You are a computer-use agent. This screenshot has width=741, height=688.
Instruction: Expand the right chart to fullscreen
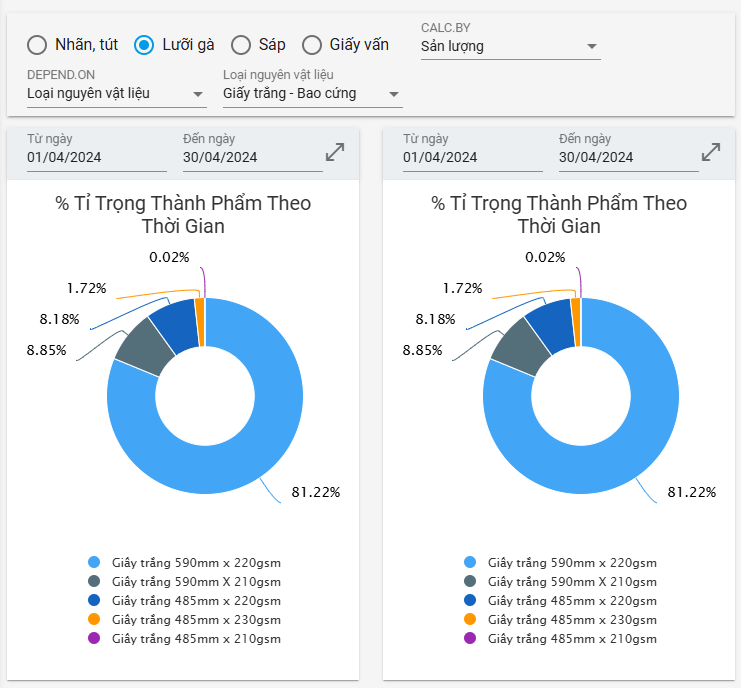tap(711, 152)
